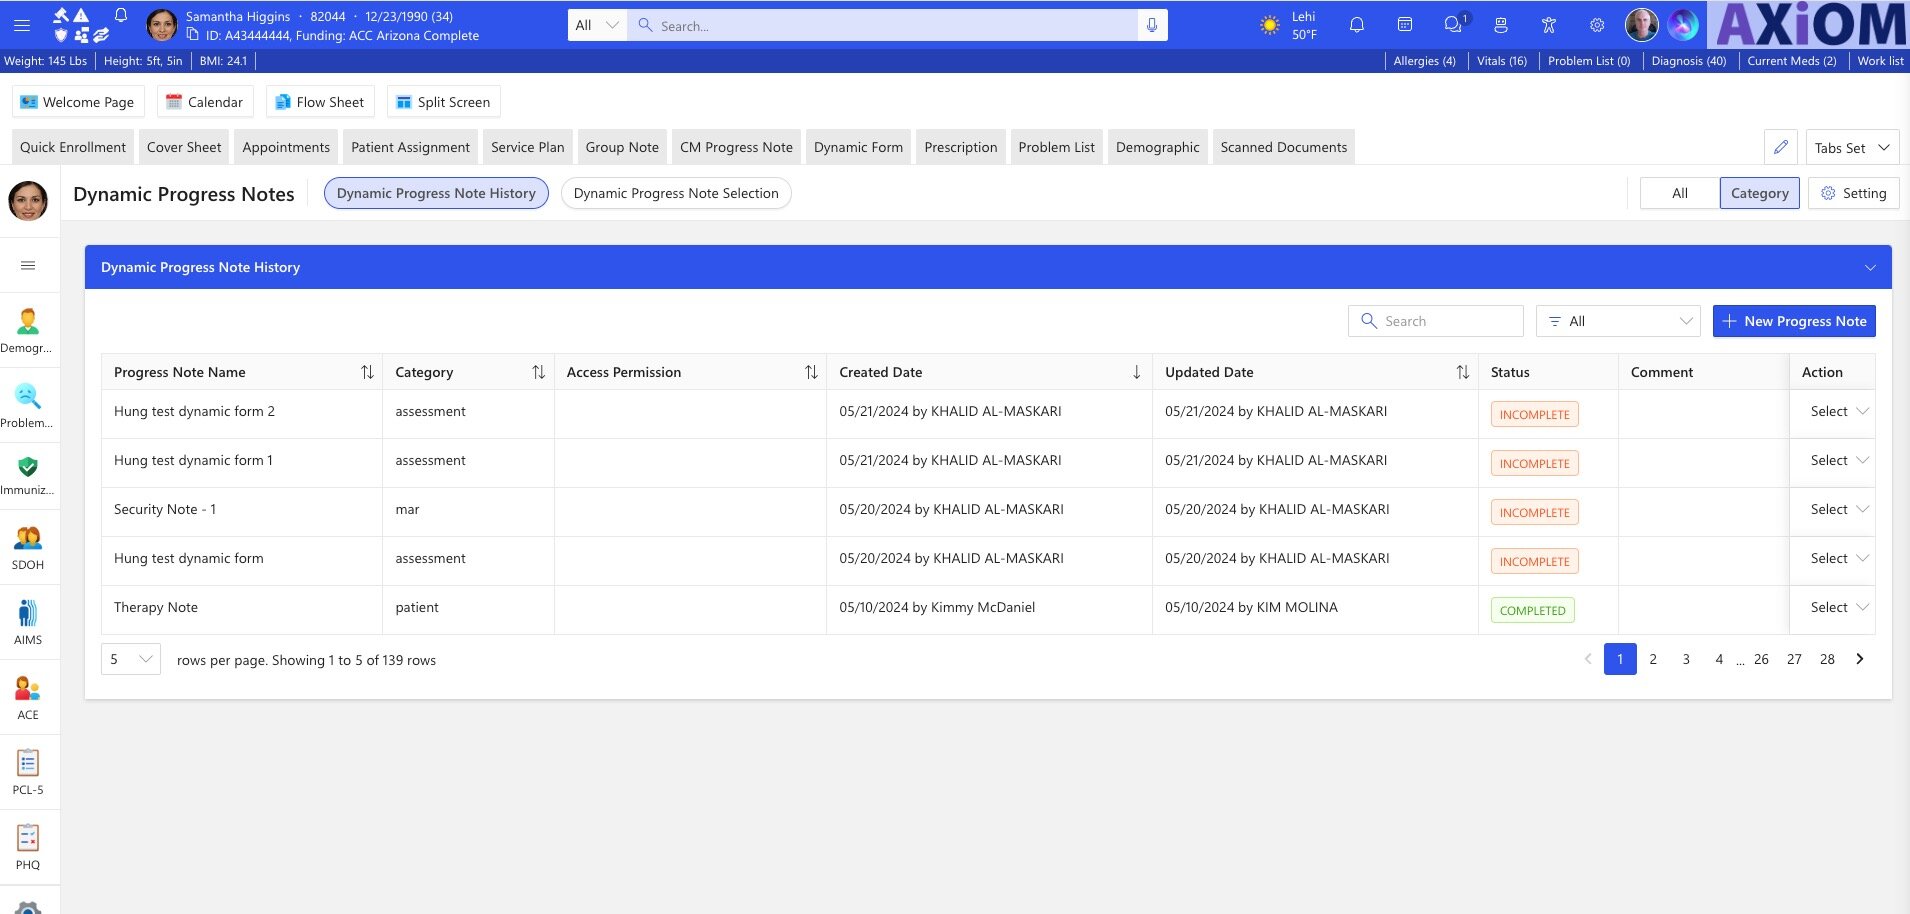Image resolution: width=1910 pixels, height=914 pixels.
Task: Open the AIMS sidebar assessment
Action: [x=28, y=622]
